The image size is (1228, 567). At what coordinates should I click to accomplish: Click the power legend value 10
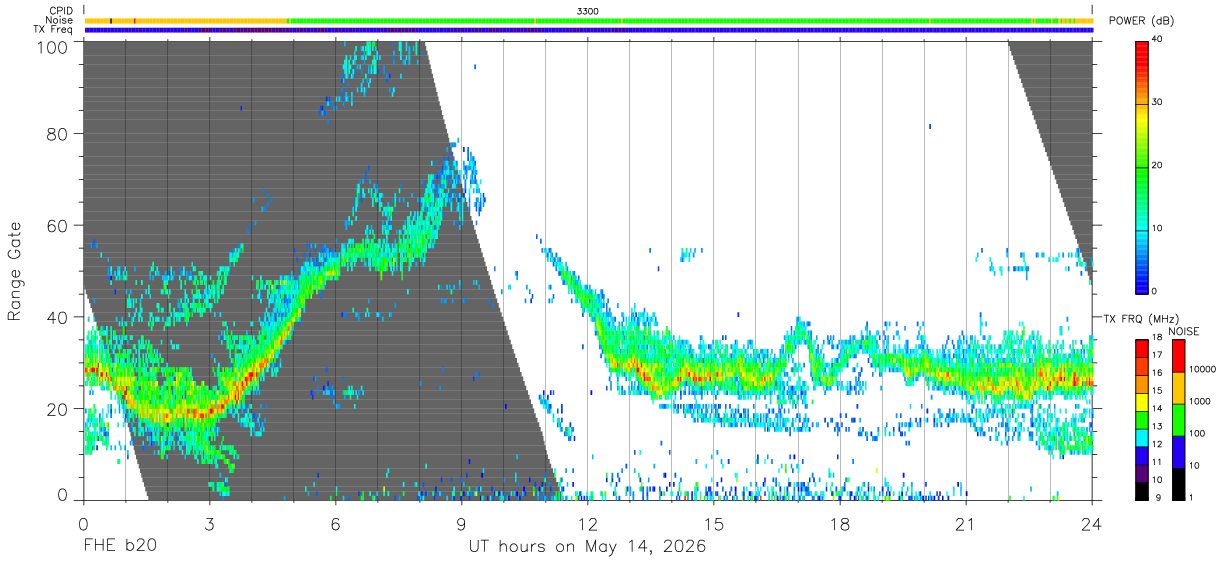pos(1158,228)
